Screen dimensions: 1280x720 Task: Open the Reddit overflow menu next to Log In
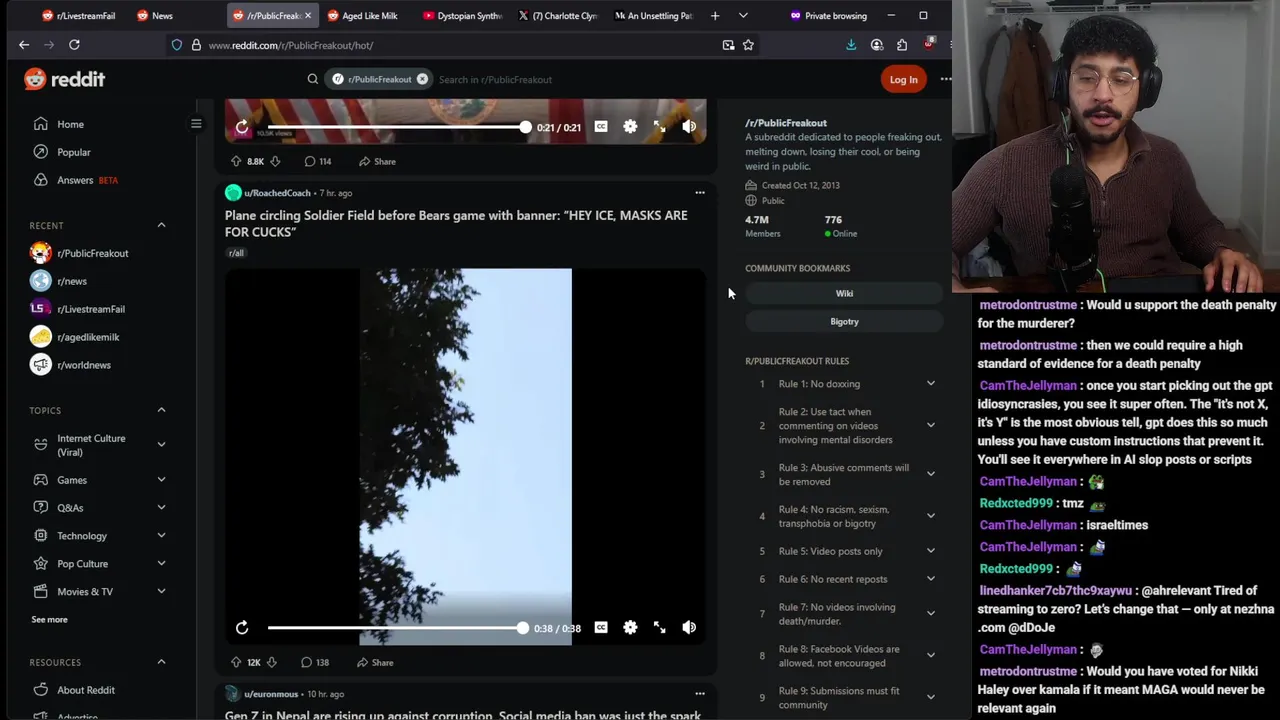tap(945, 79)
